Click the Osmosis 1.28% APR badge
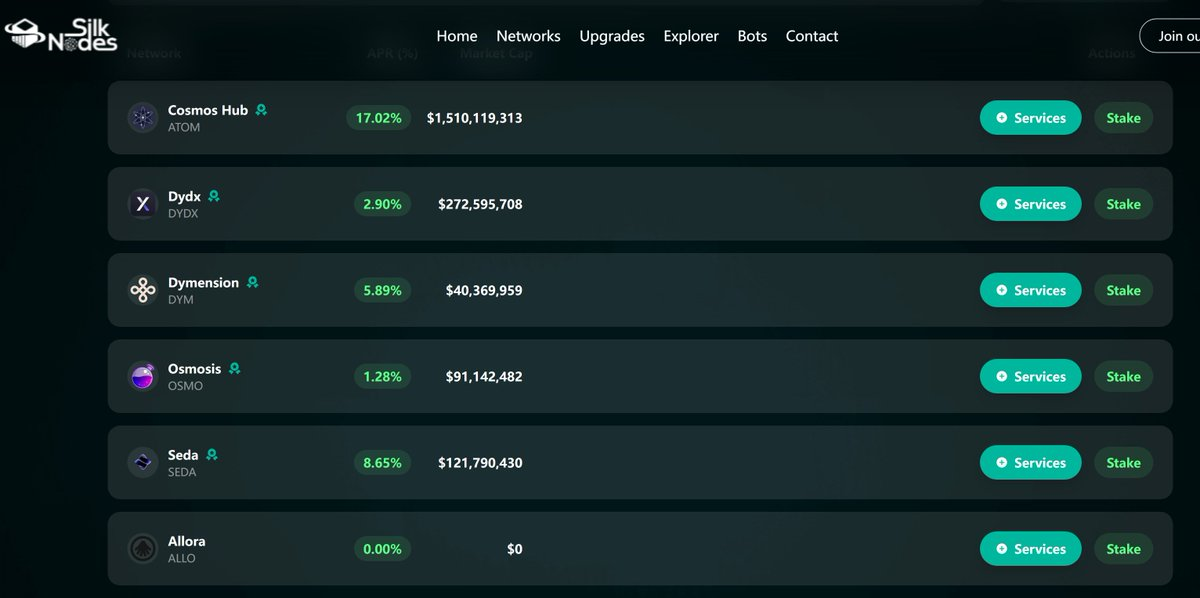 [x=382, y=377]
